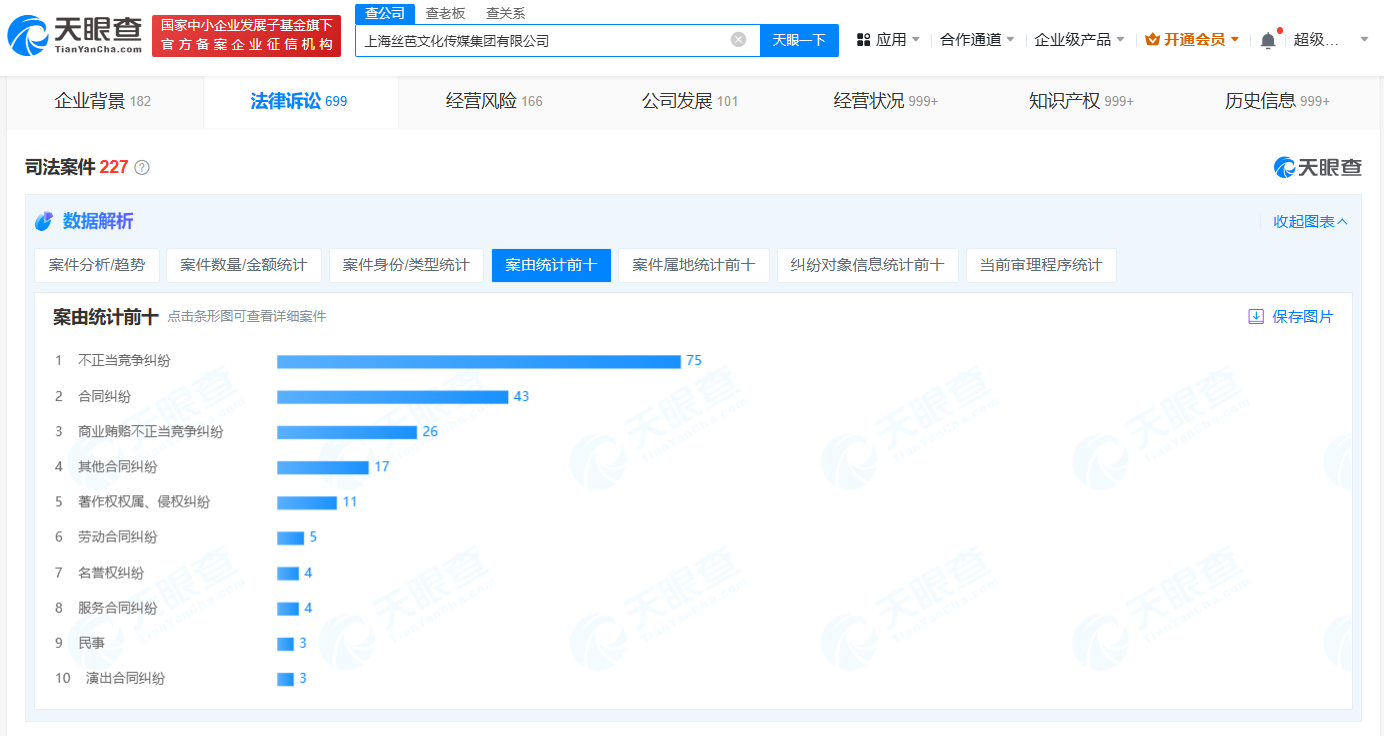This screenshot has height=736, width=1384.
Task: Click the 开通会员 crown icon
Action: point(1152,40)
